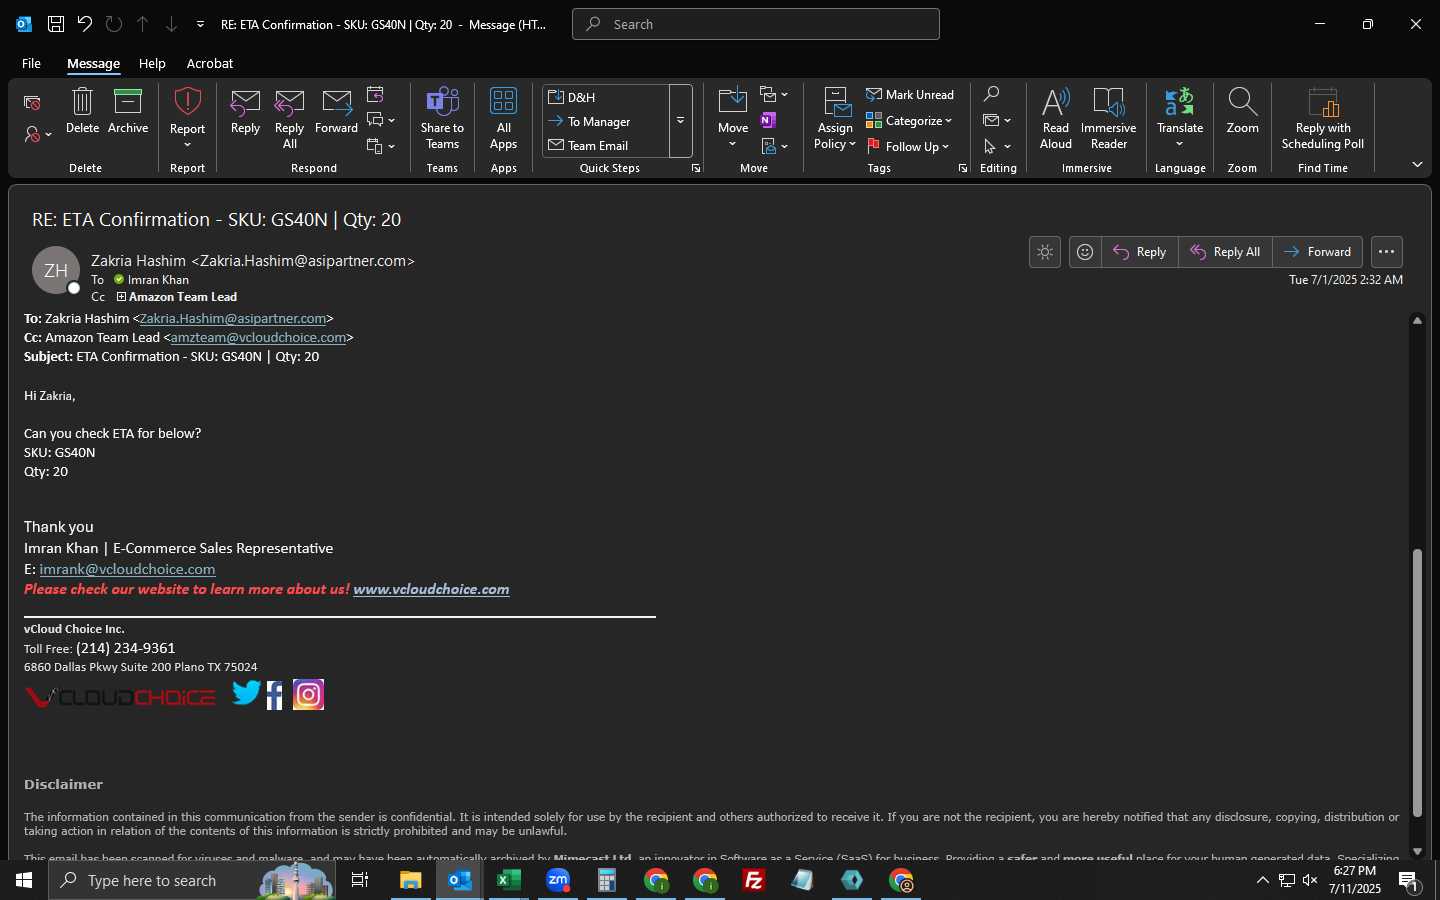Click Reply All in the ribbon
1440x900 pixels.
point(289,118)
